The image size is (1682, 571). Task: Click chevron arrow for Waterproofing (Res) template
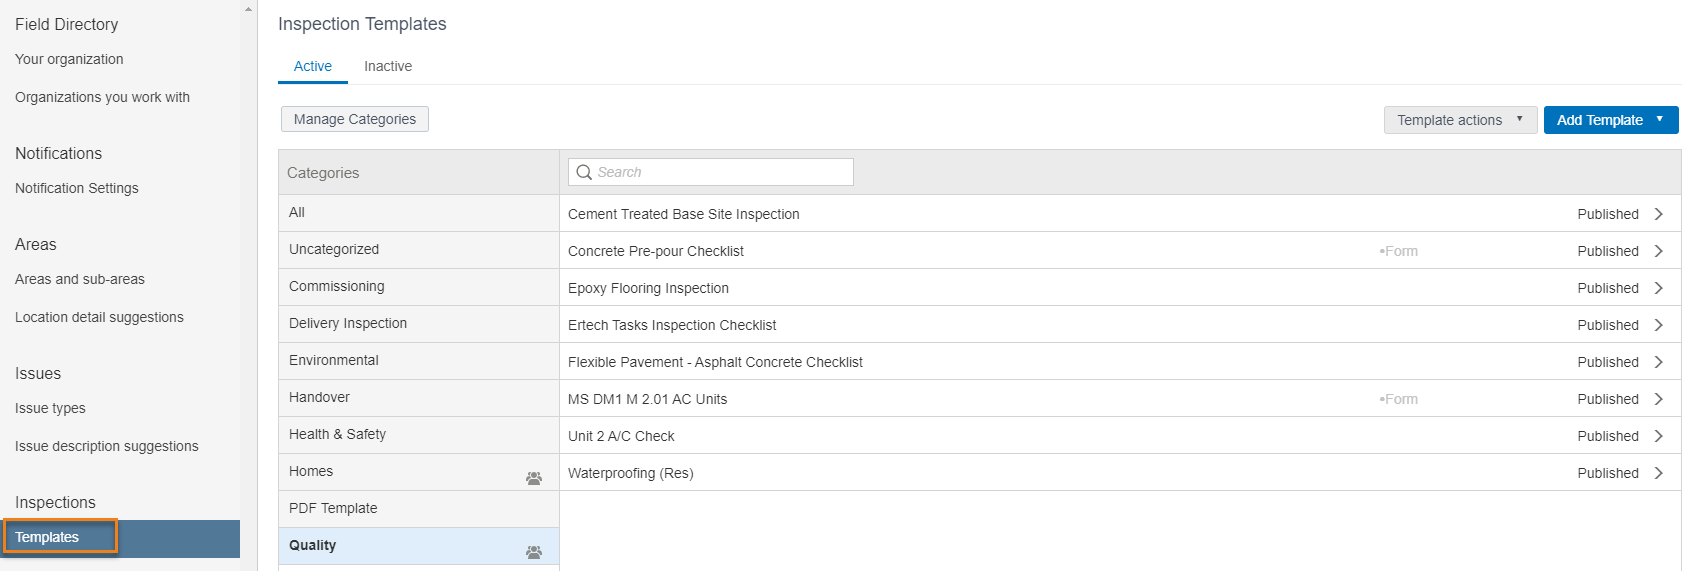point(1659,473)
